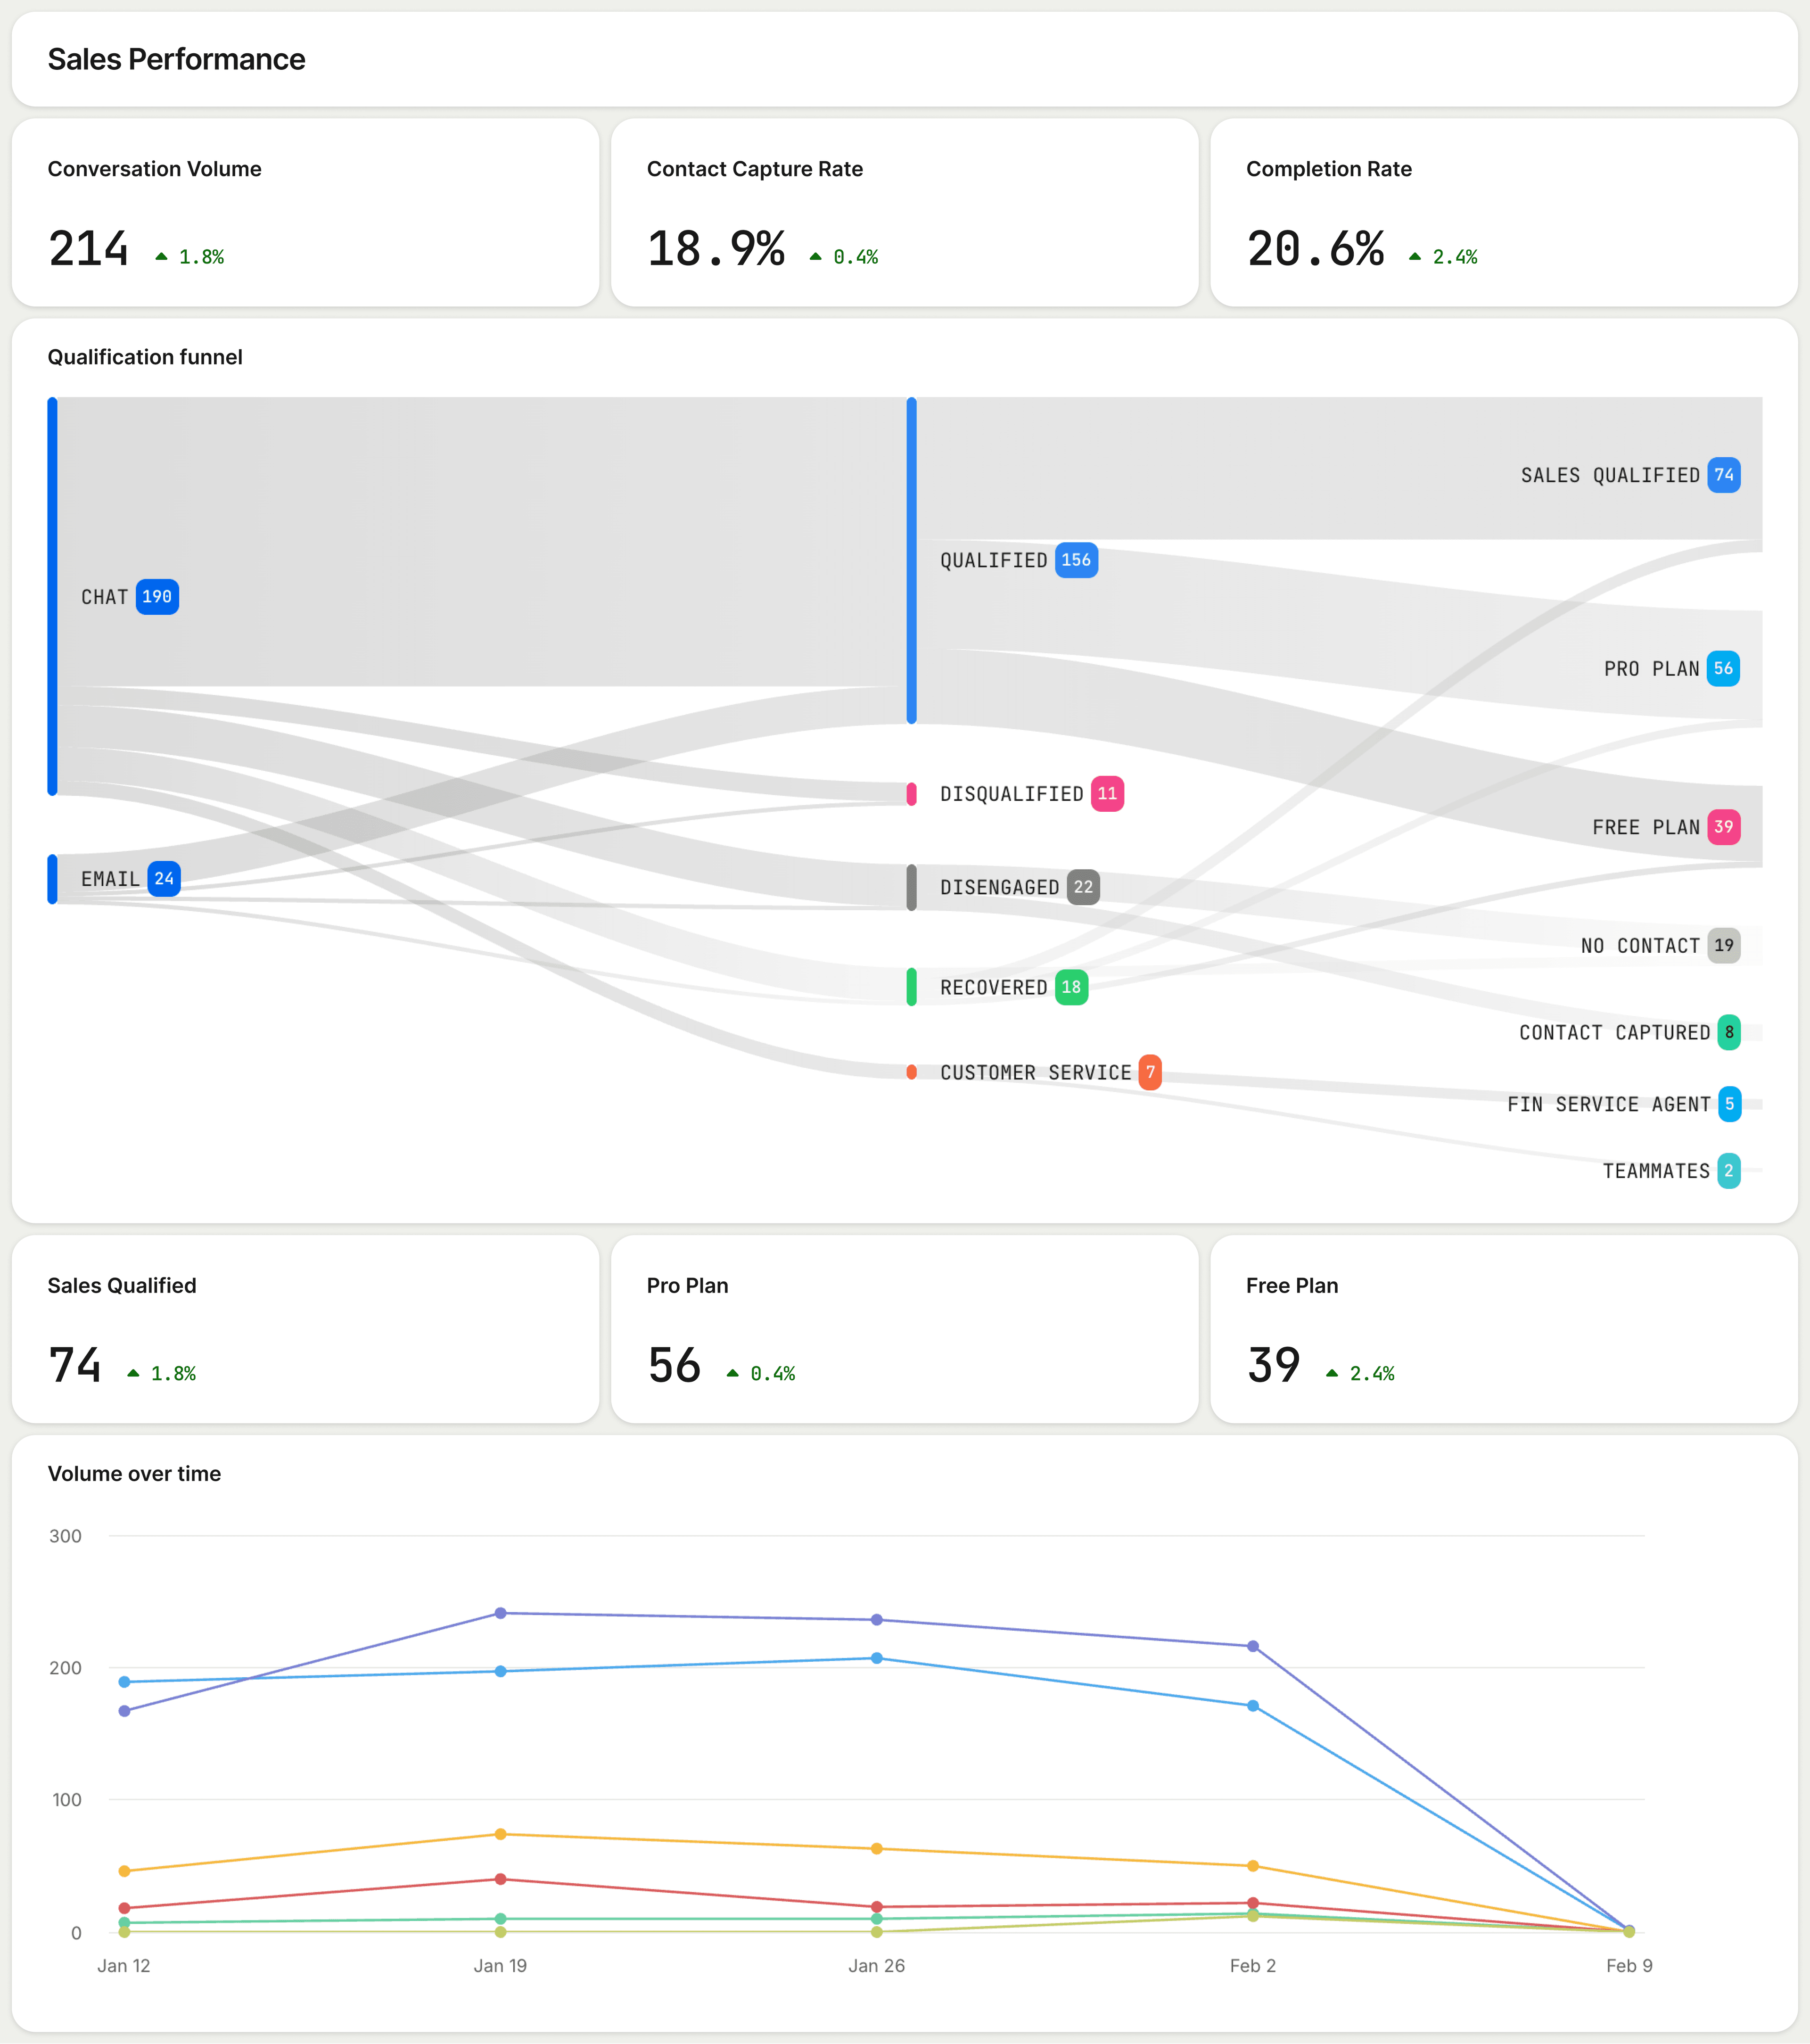Click the 1.8% trend on Sales Qualified card

tap(162, 1373)
